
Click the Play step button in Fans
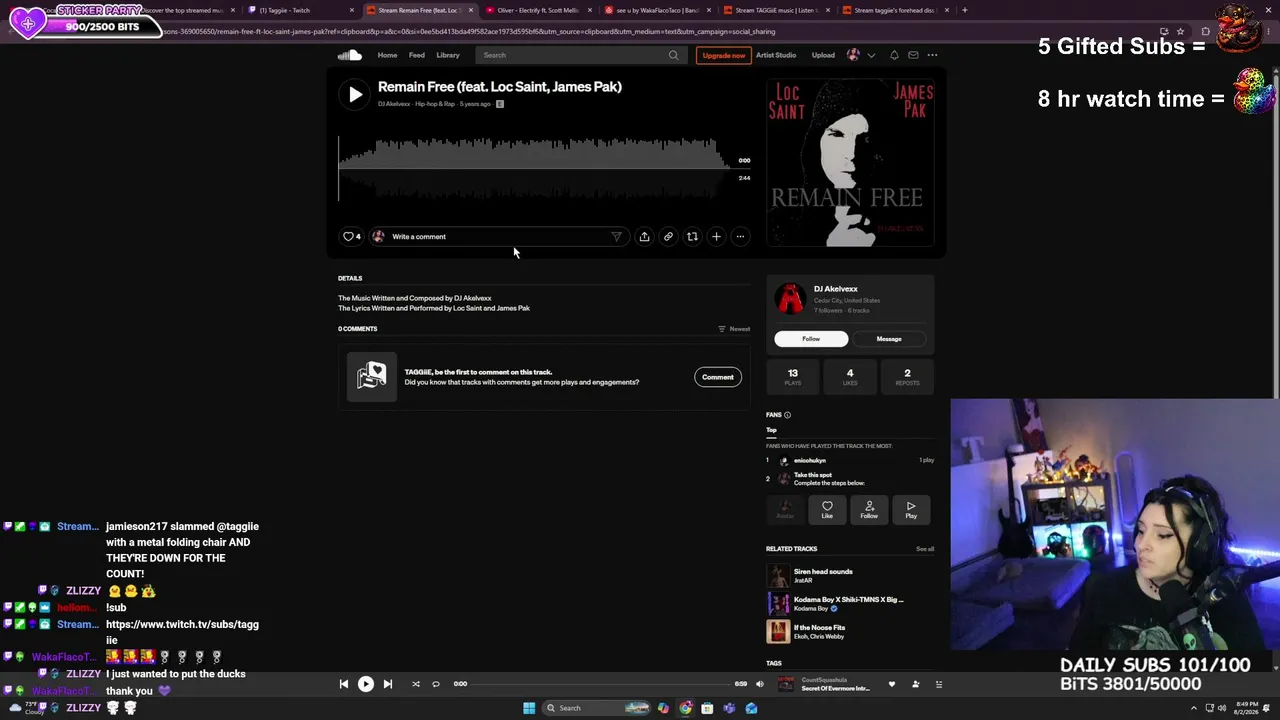pos(911,510)
